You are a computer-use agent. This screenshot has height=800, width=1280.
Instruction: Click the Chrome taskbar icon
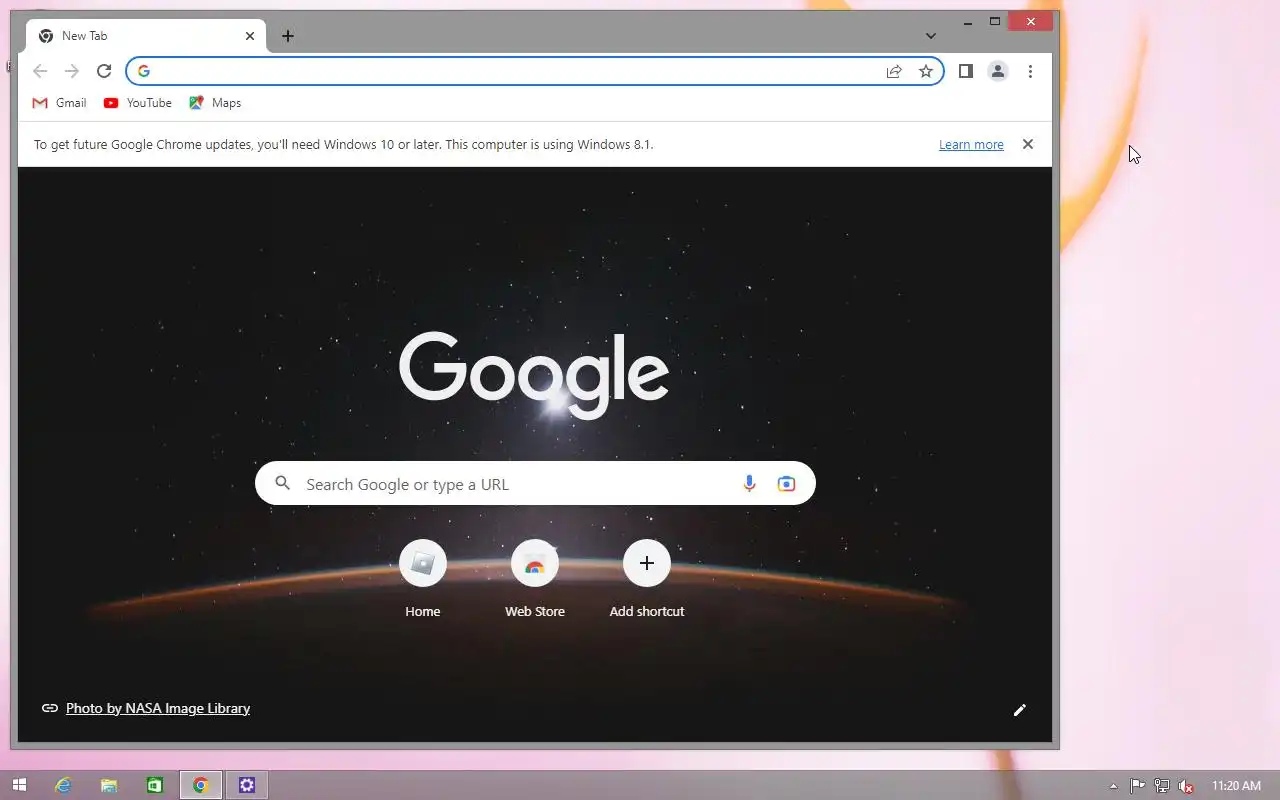coord(201,786)
